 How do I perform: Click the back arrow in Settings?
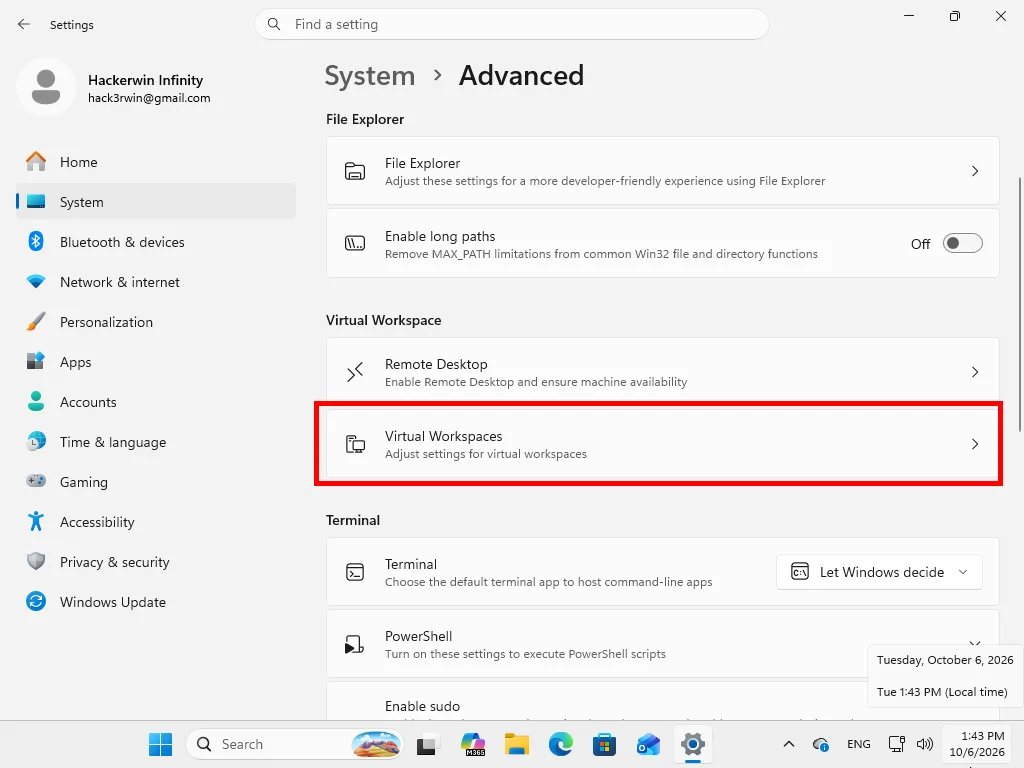[x=24, y=24]
